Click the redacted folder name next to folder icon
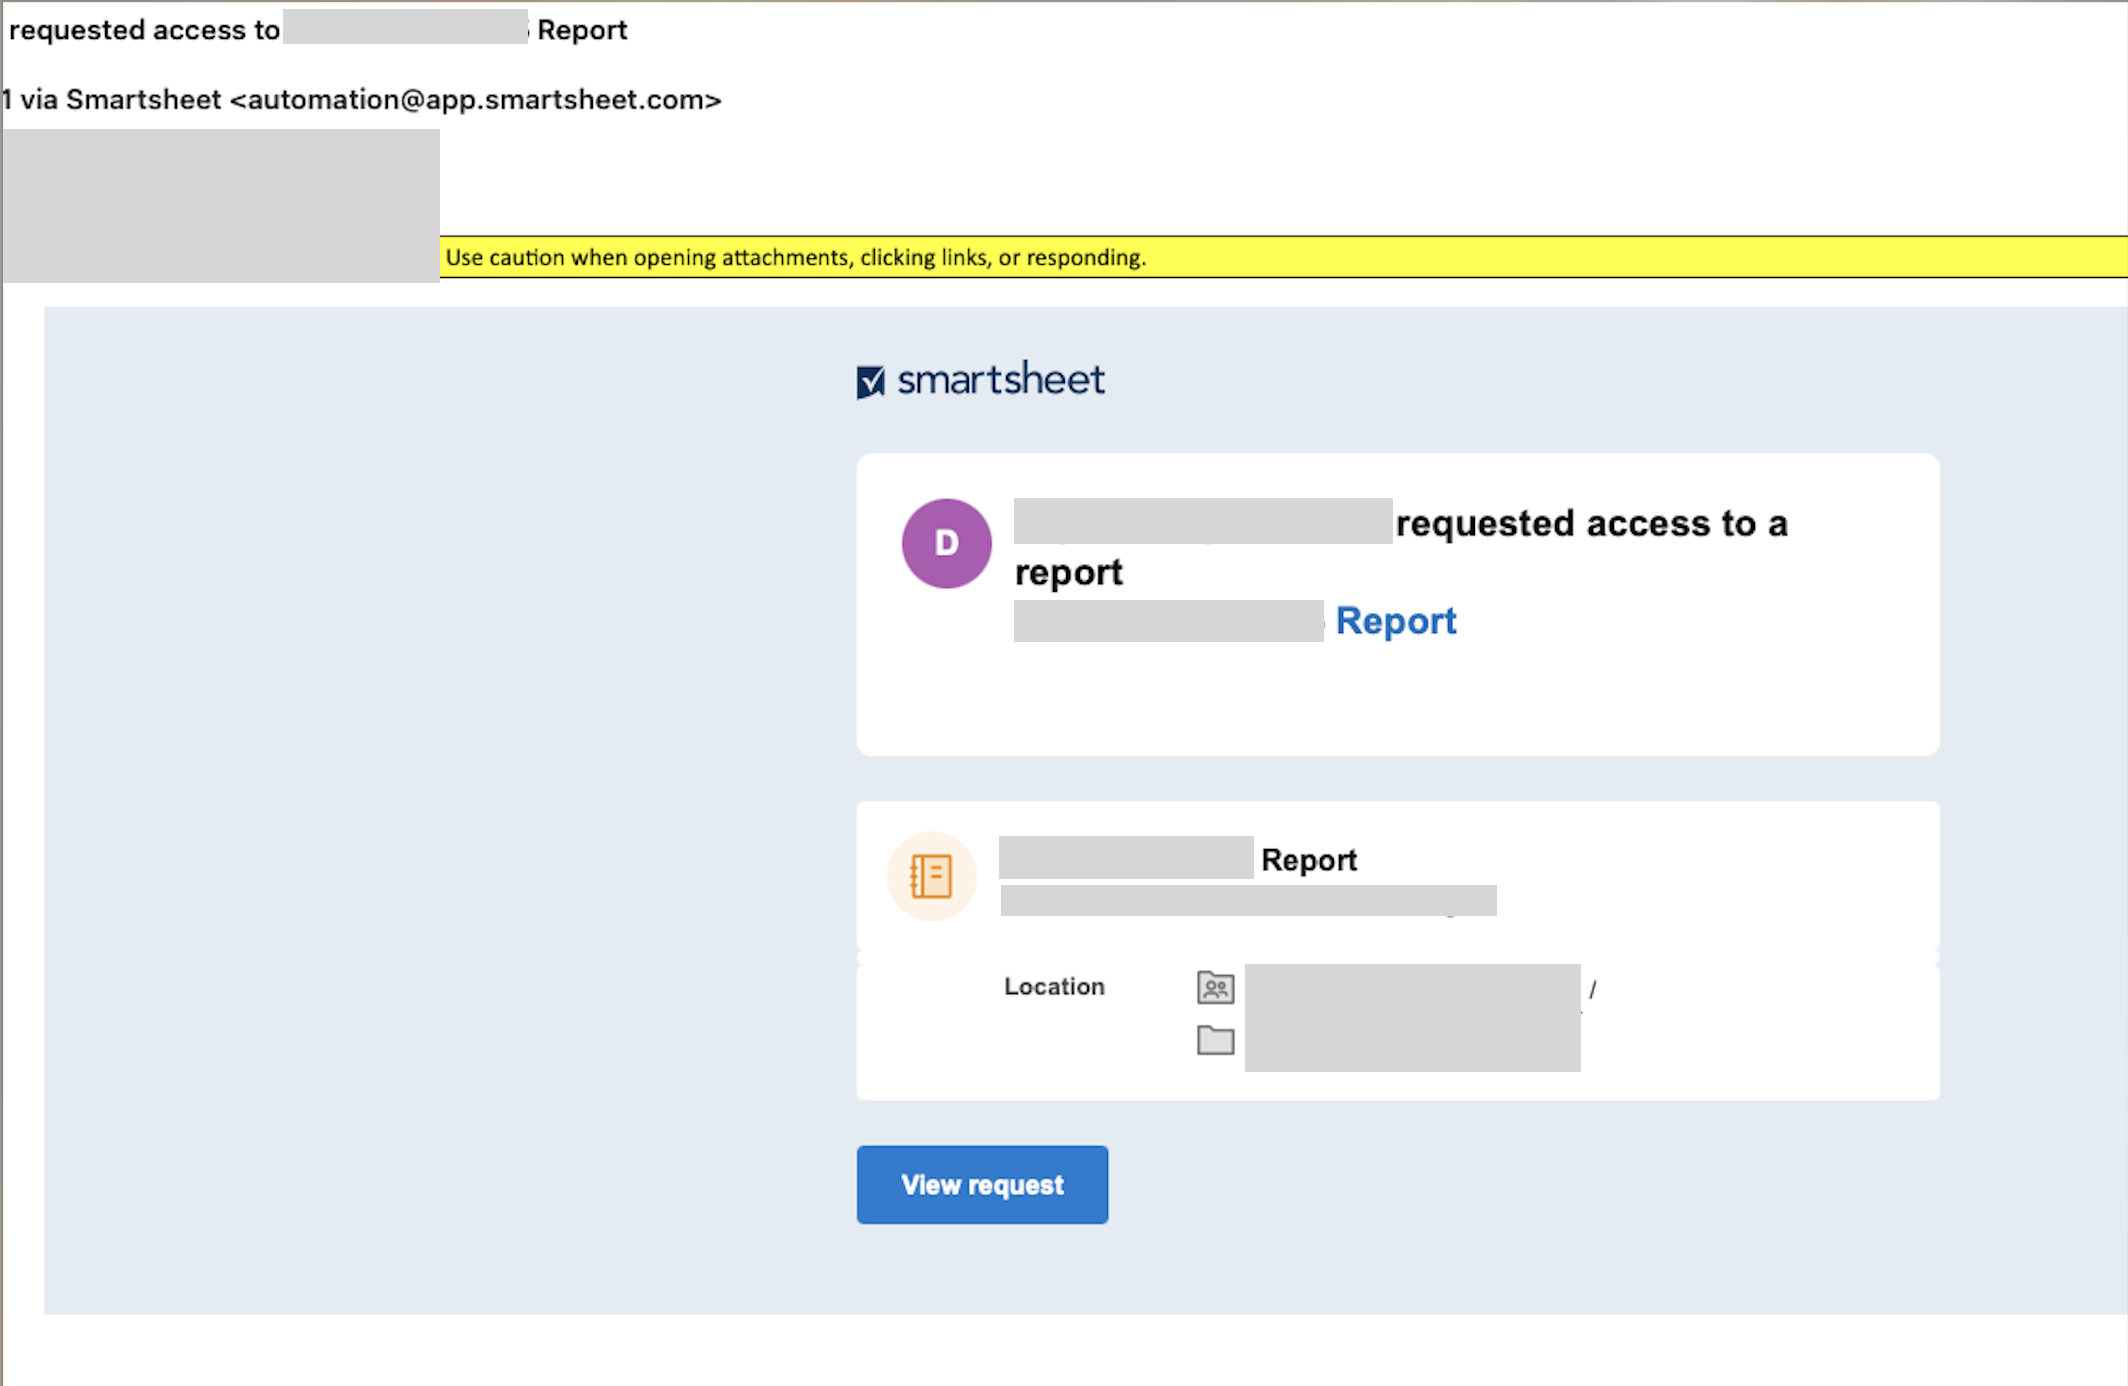 tap(1412, 1042)
